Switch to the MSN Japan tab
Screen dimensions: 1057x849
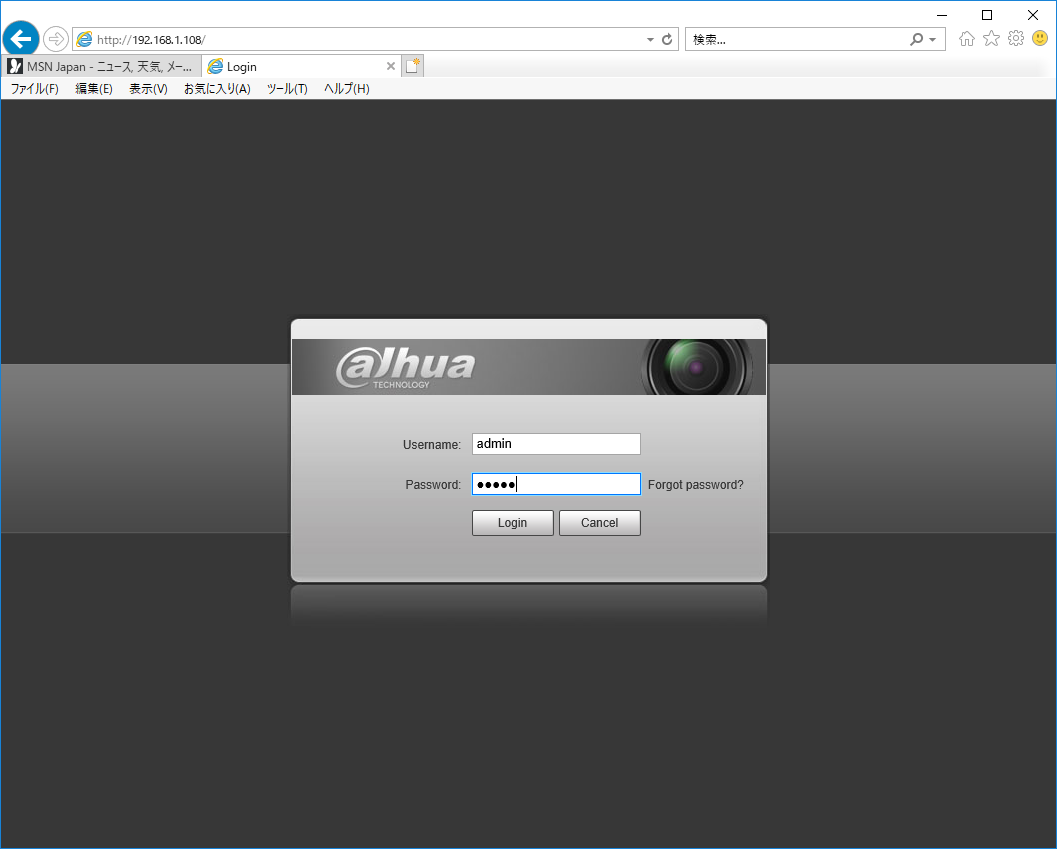click(100, 66)
